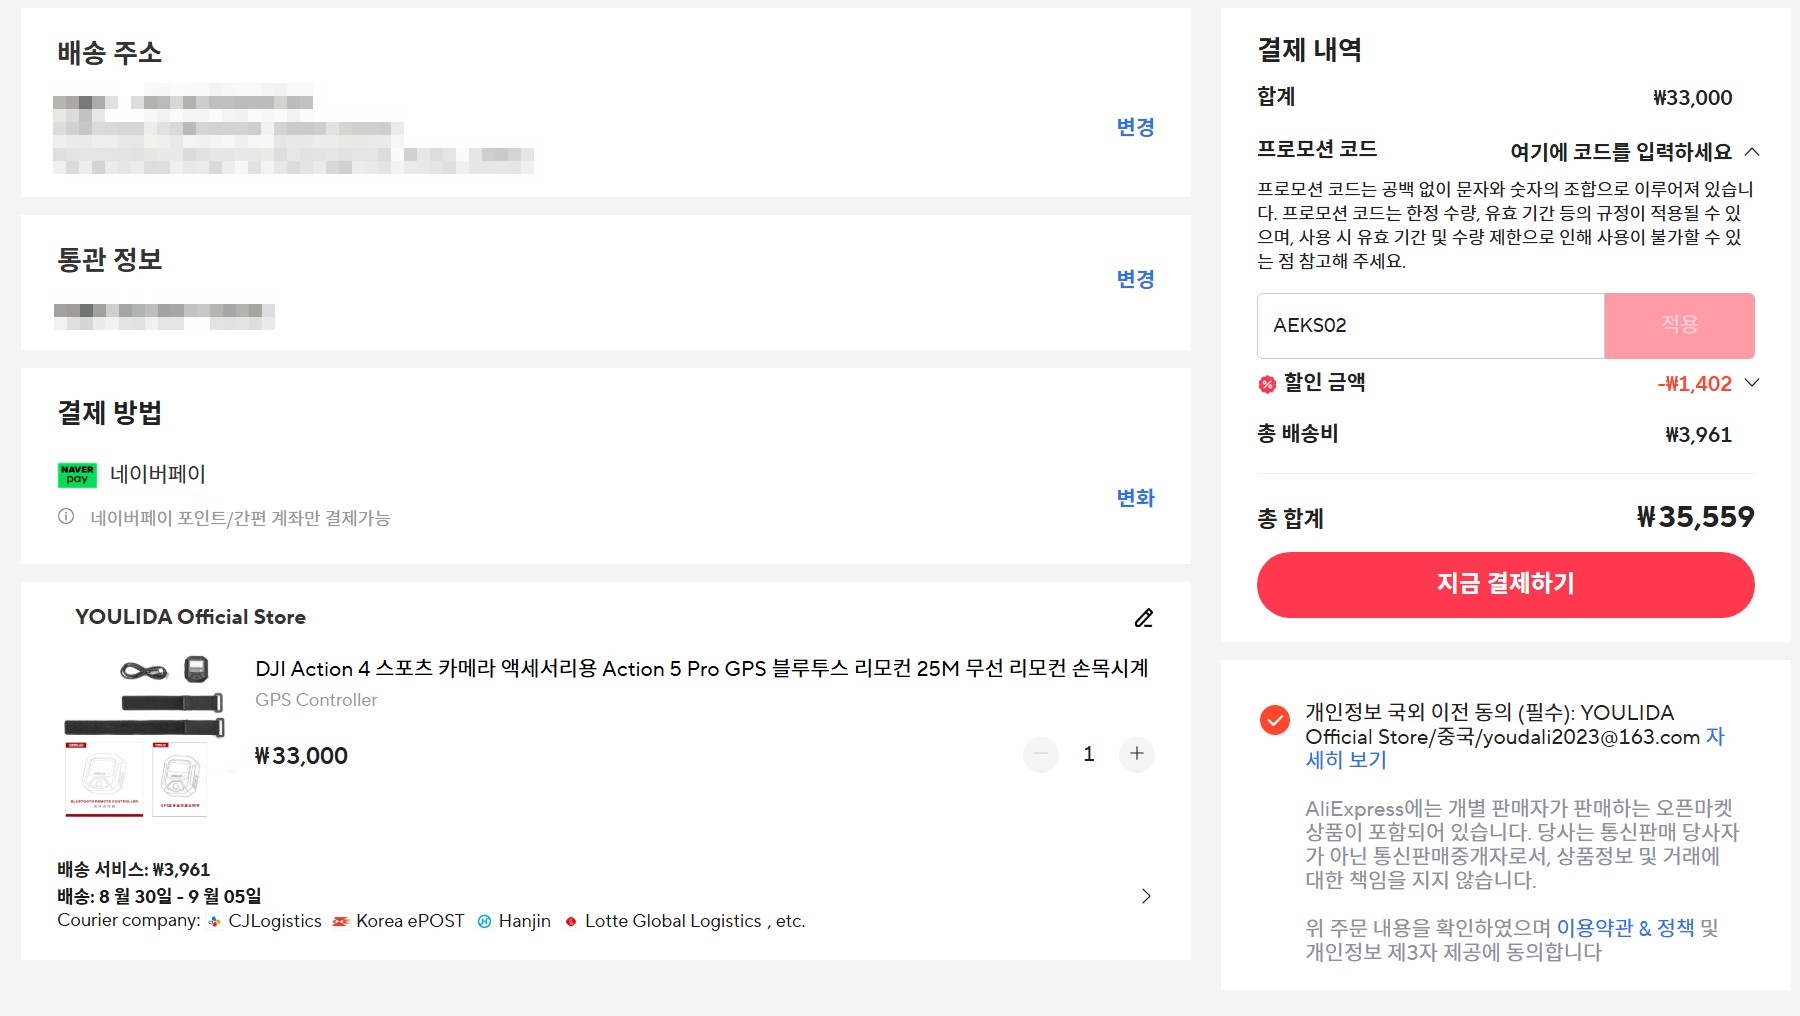Click the Hanjin courier icon
This screenshot has width=1800, height=1016.
[484, 922]
